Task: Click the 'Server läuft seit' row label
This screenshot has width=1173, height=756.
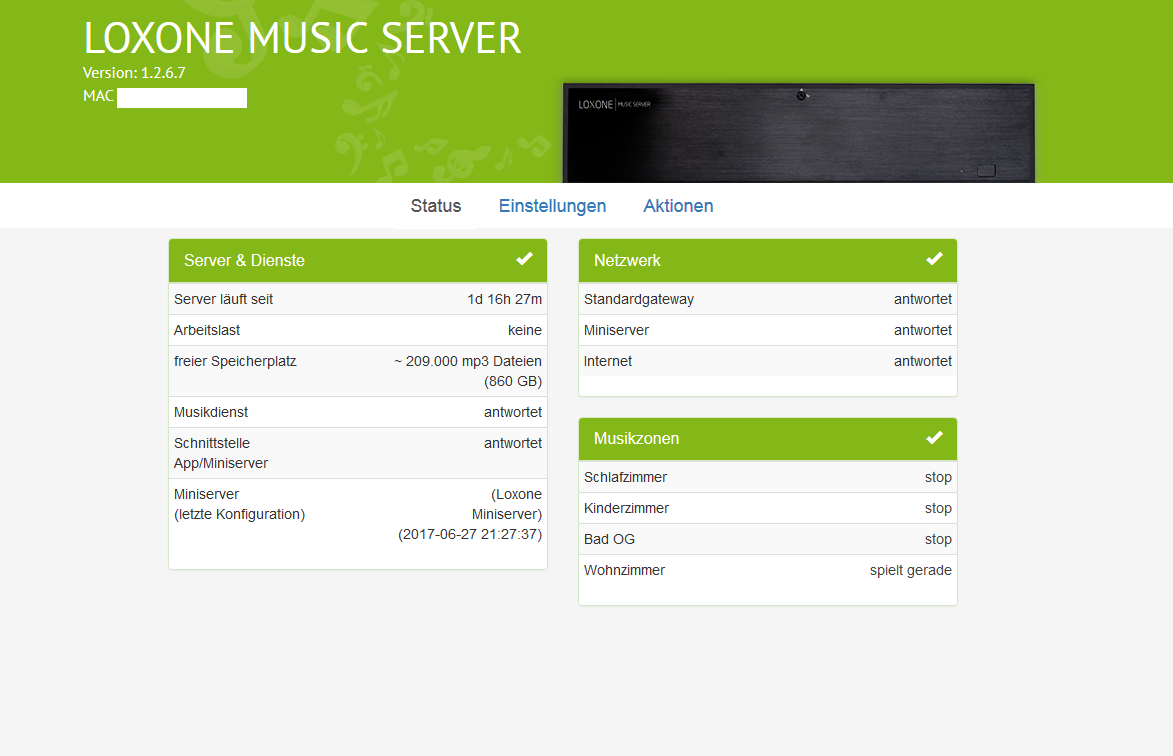Action: [x=224, y=299]
